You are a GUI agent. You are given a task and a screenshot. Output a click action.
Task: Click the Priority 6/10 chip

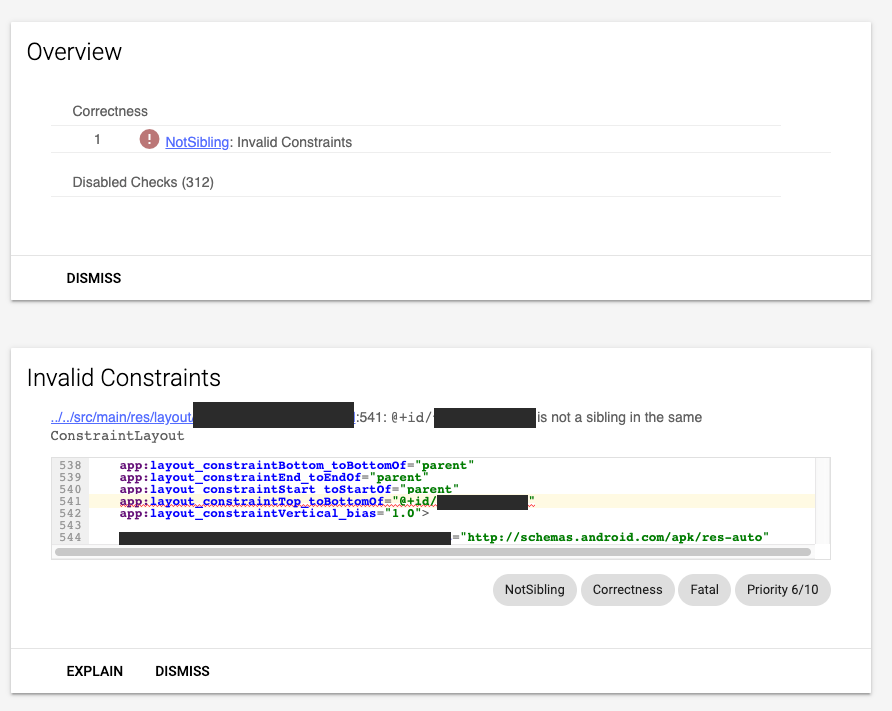[783, 590]
